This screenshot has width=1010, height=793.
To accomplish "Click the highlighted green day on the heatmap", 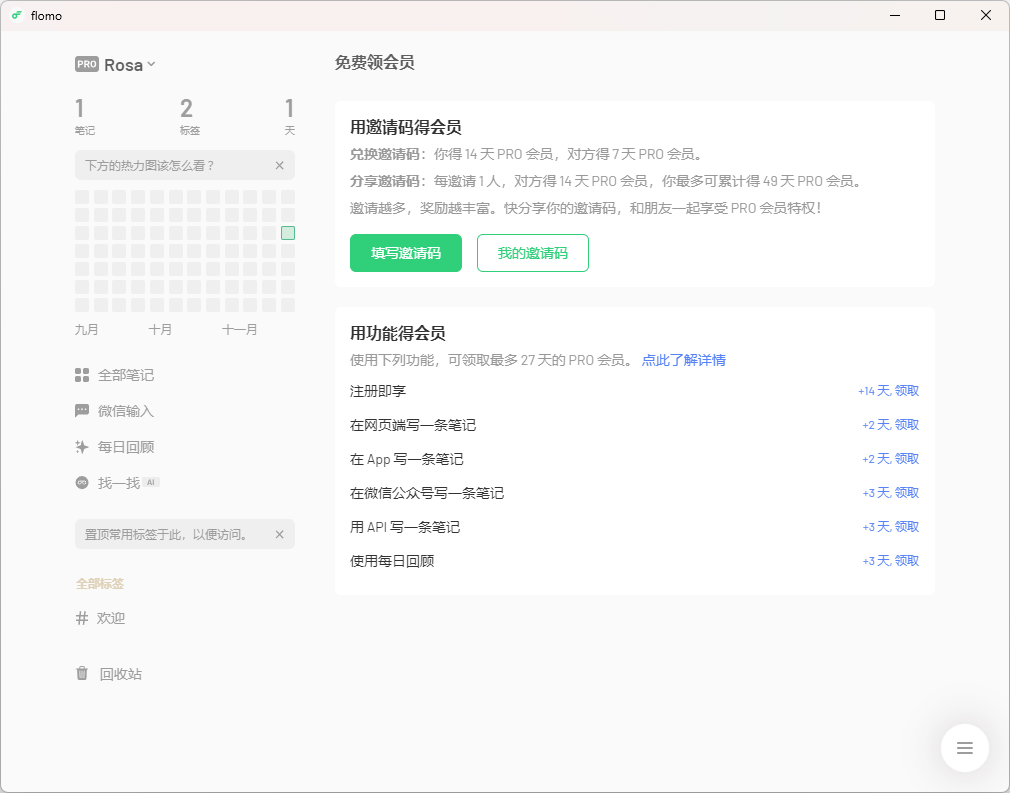I will point(287,232).
